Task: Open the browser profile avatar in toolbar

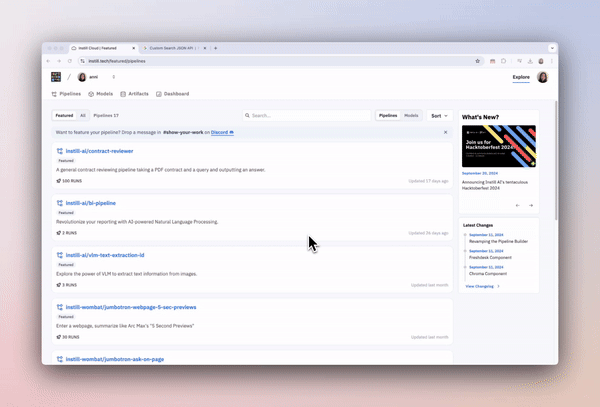Action: pos(541,61)
